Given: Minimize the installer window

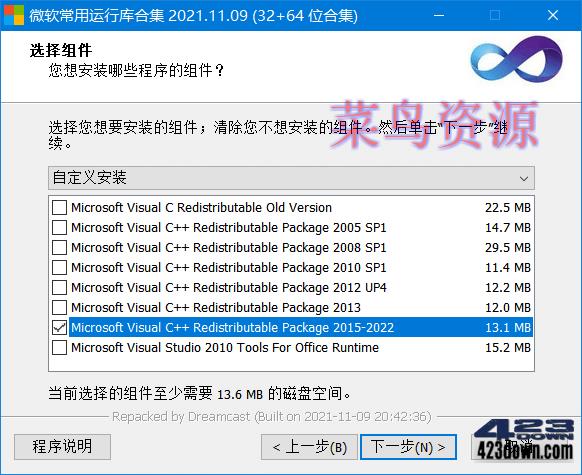Looking at the screenshot, I should click(439, 15).
